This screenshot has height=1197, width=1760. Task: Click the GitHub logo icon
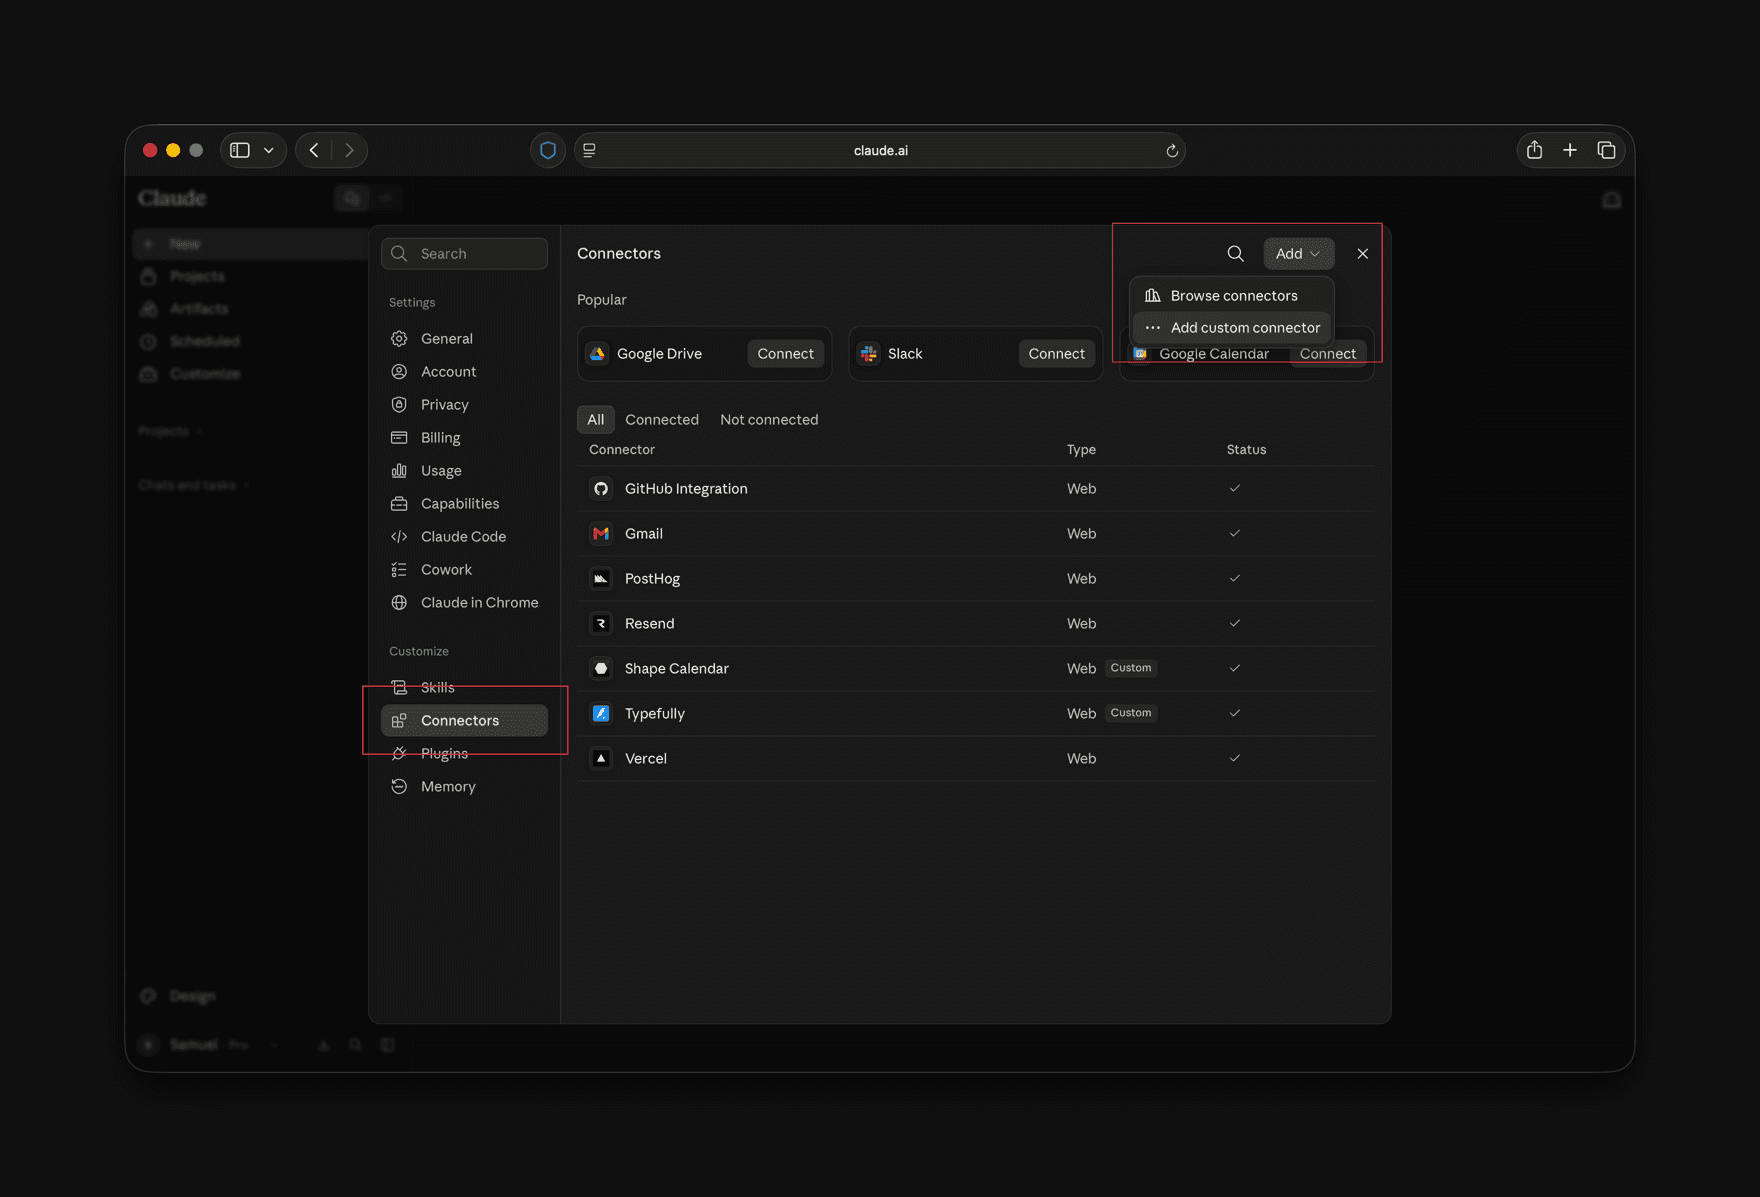click(601, 488)
